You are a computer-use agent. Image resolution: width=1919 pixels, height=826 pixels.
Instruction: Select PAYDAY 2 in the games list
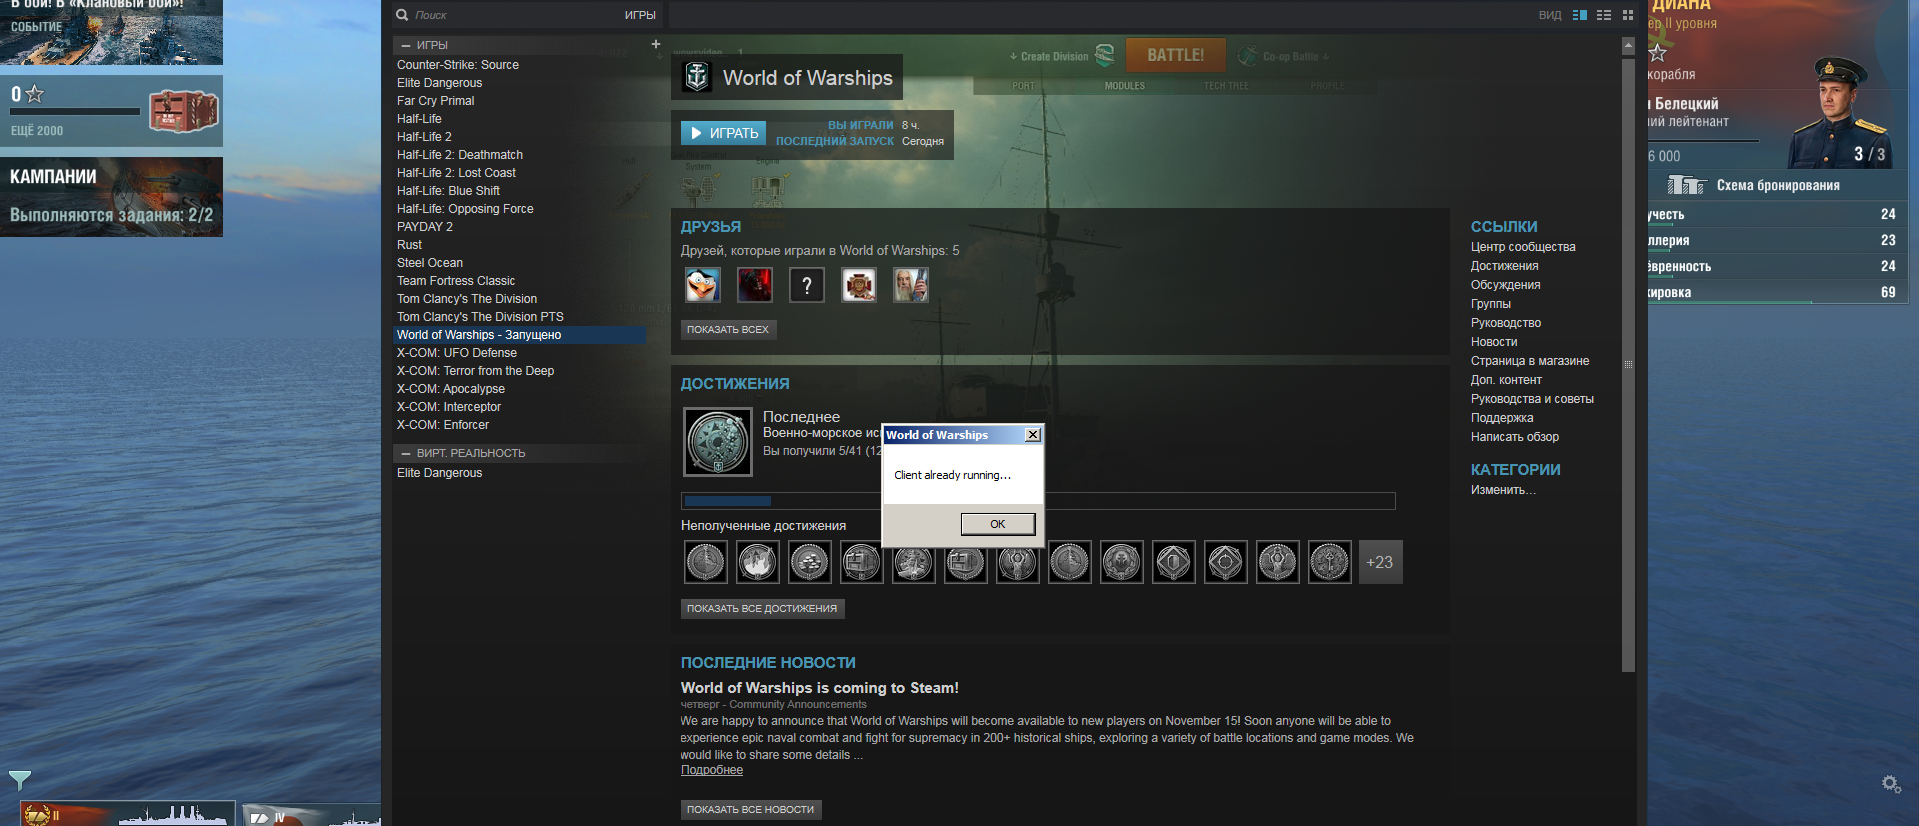point(425,227)
